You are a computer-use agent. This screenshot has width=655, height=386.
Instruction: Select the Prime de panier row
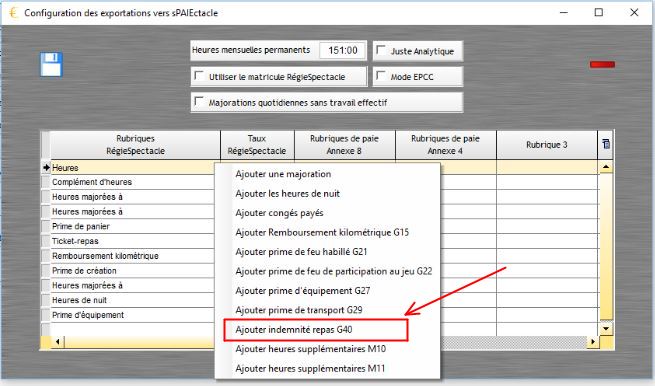coord(132,226)
